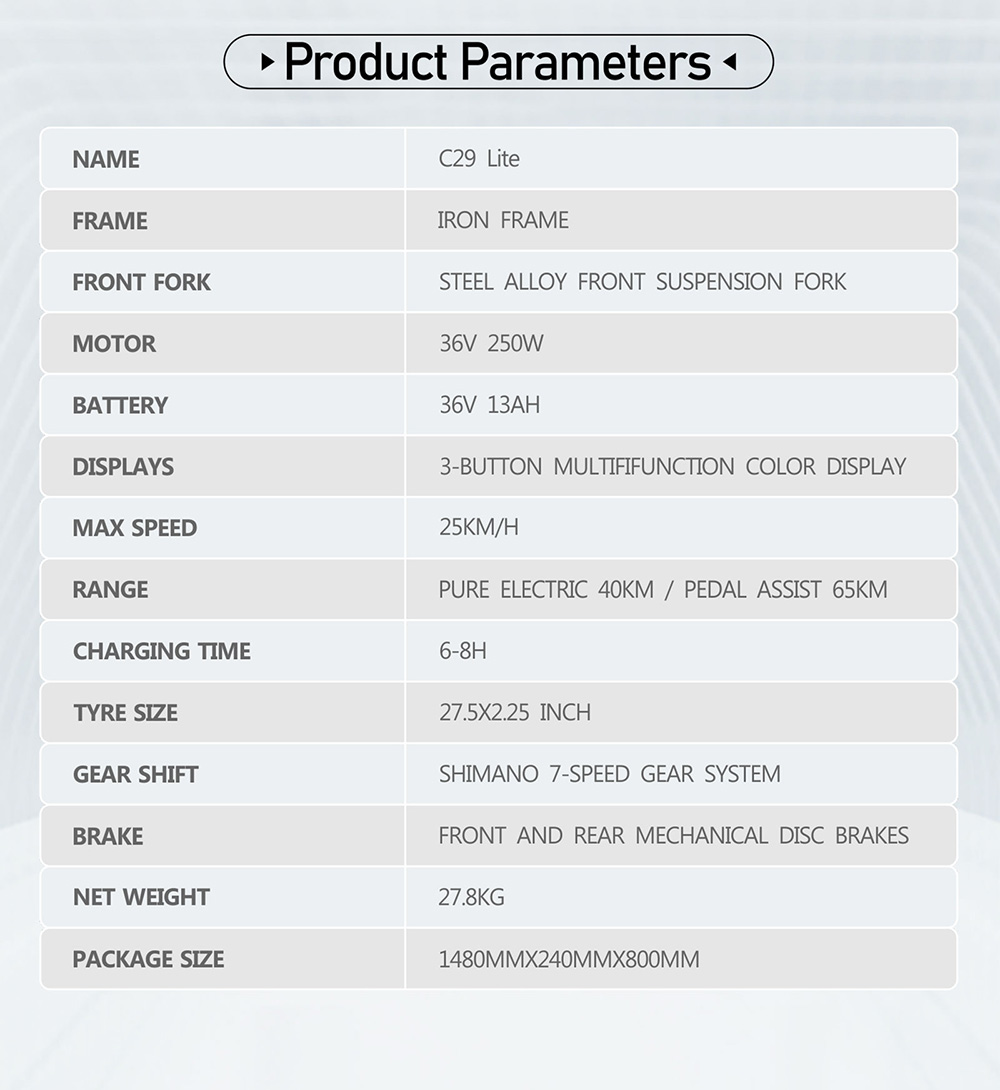The height and width of the screenshot is (1090, 1000).
Task: Select the NAME row label
Action: coord(106,159)
